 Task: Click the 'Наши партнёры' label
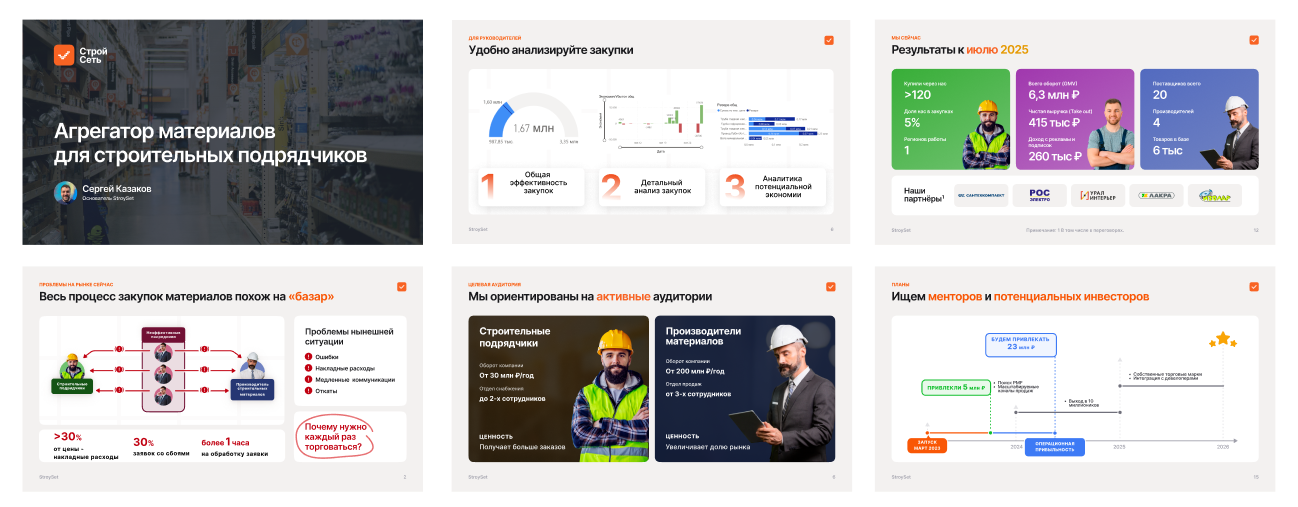coord(924,194)
